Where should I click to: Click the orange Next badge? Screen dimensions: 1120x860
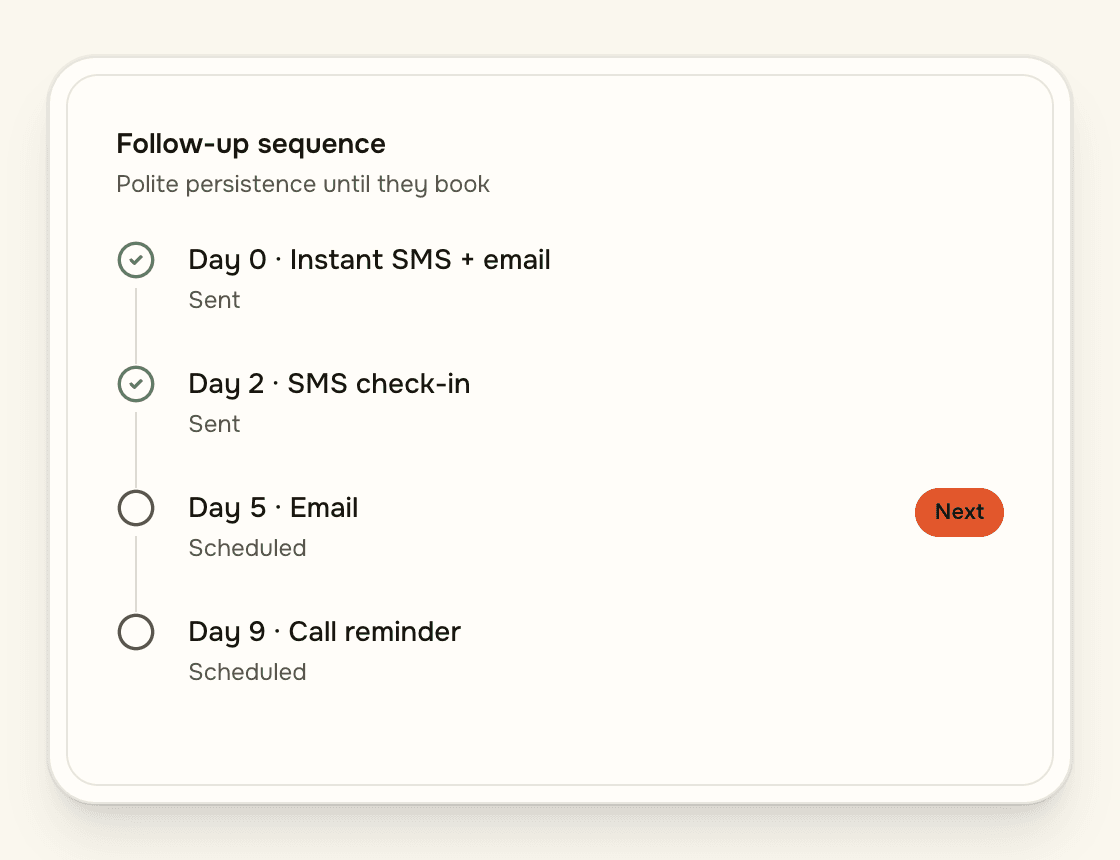click(959, 512)
